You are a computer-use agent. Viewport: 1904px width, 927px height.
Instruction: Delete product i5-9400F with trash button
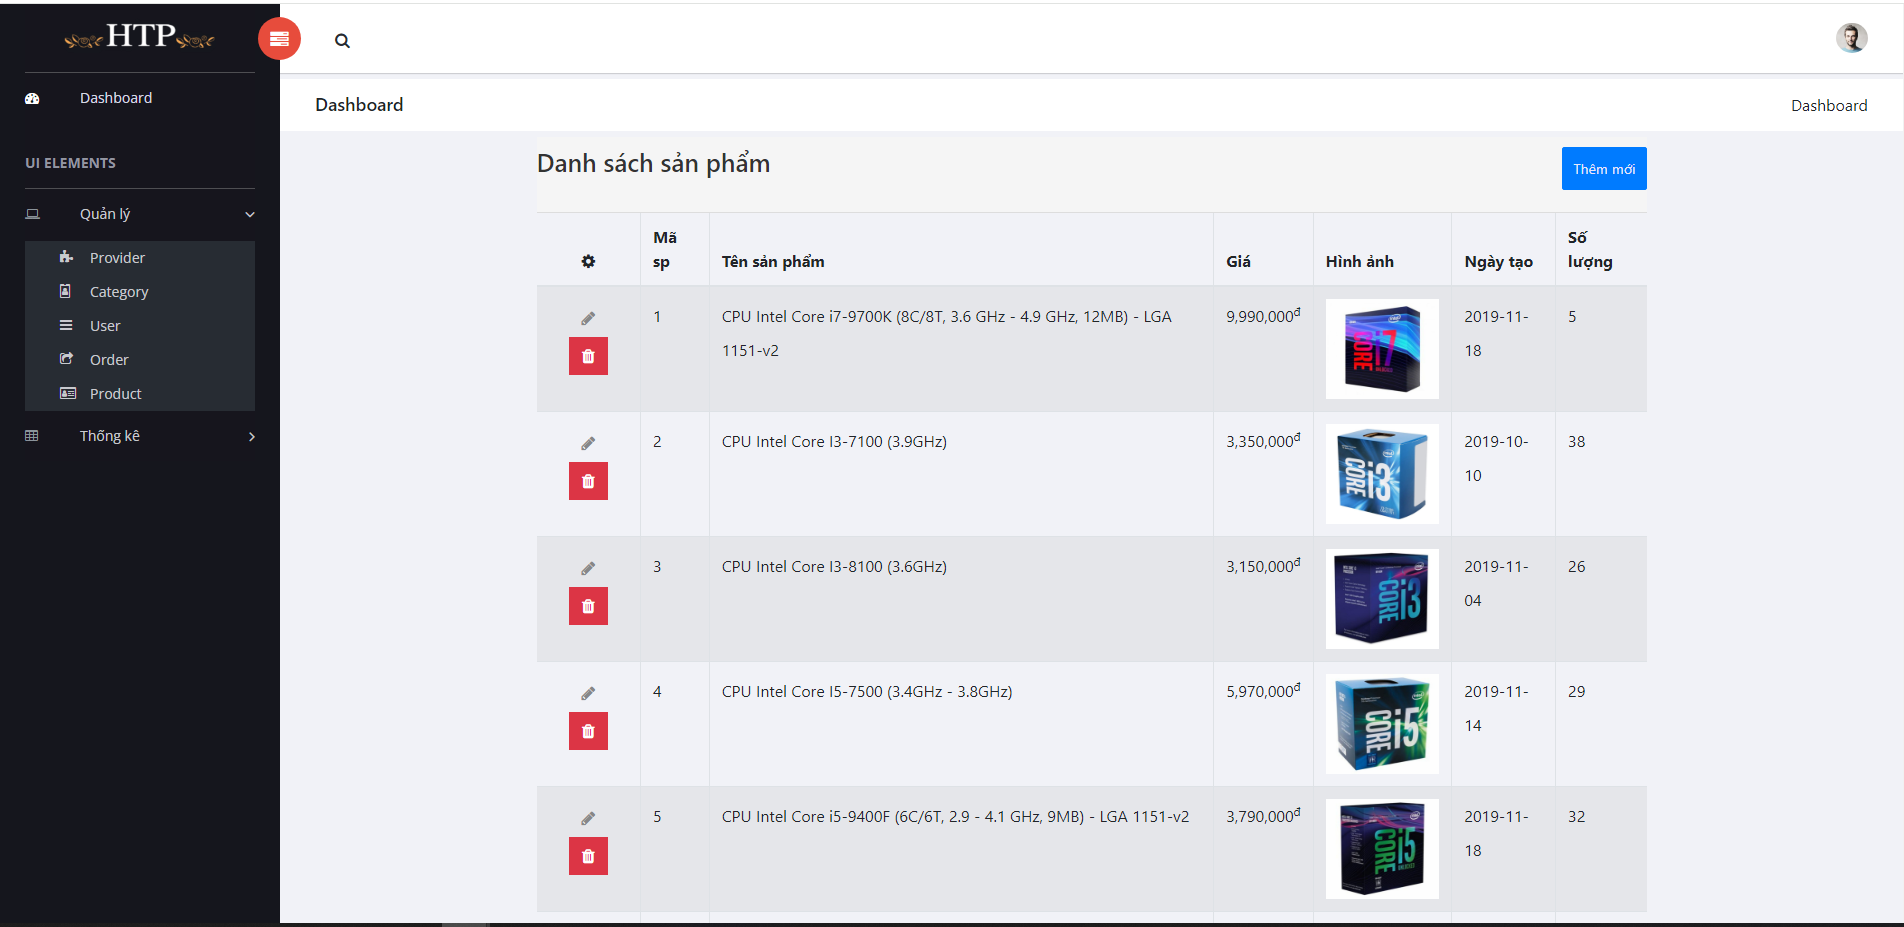click(x=588, y=856)
